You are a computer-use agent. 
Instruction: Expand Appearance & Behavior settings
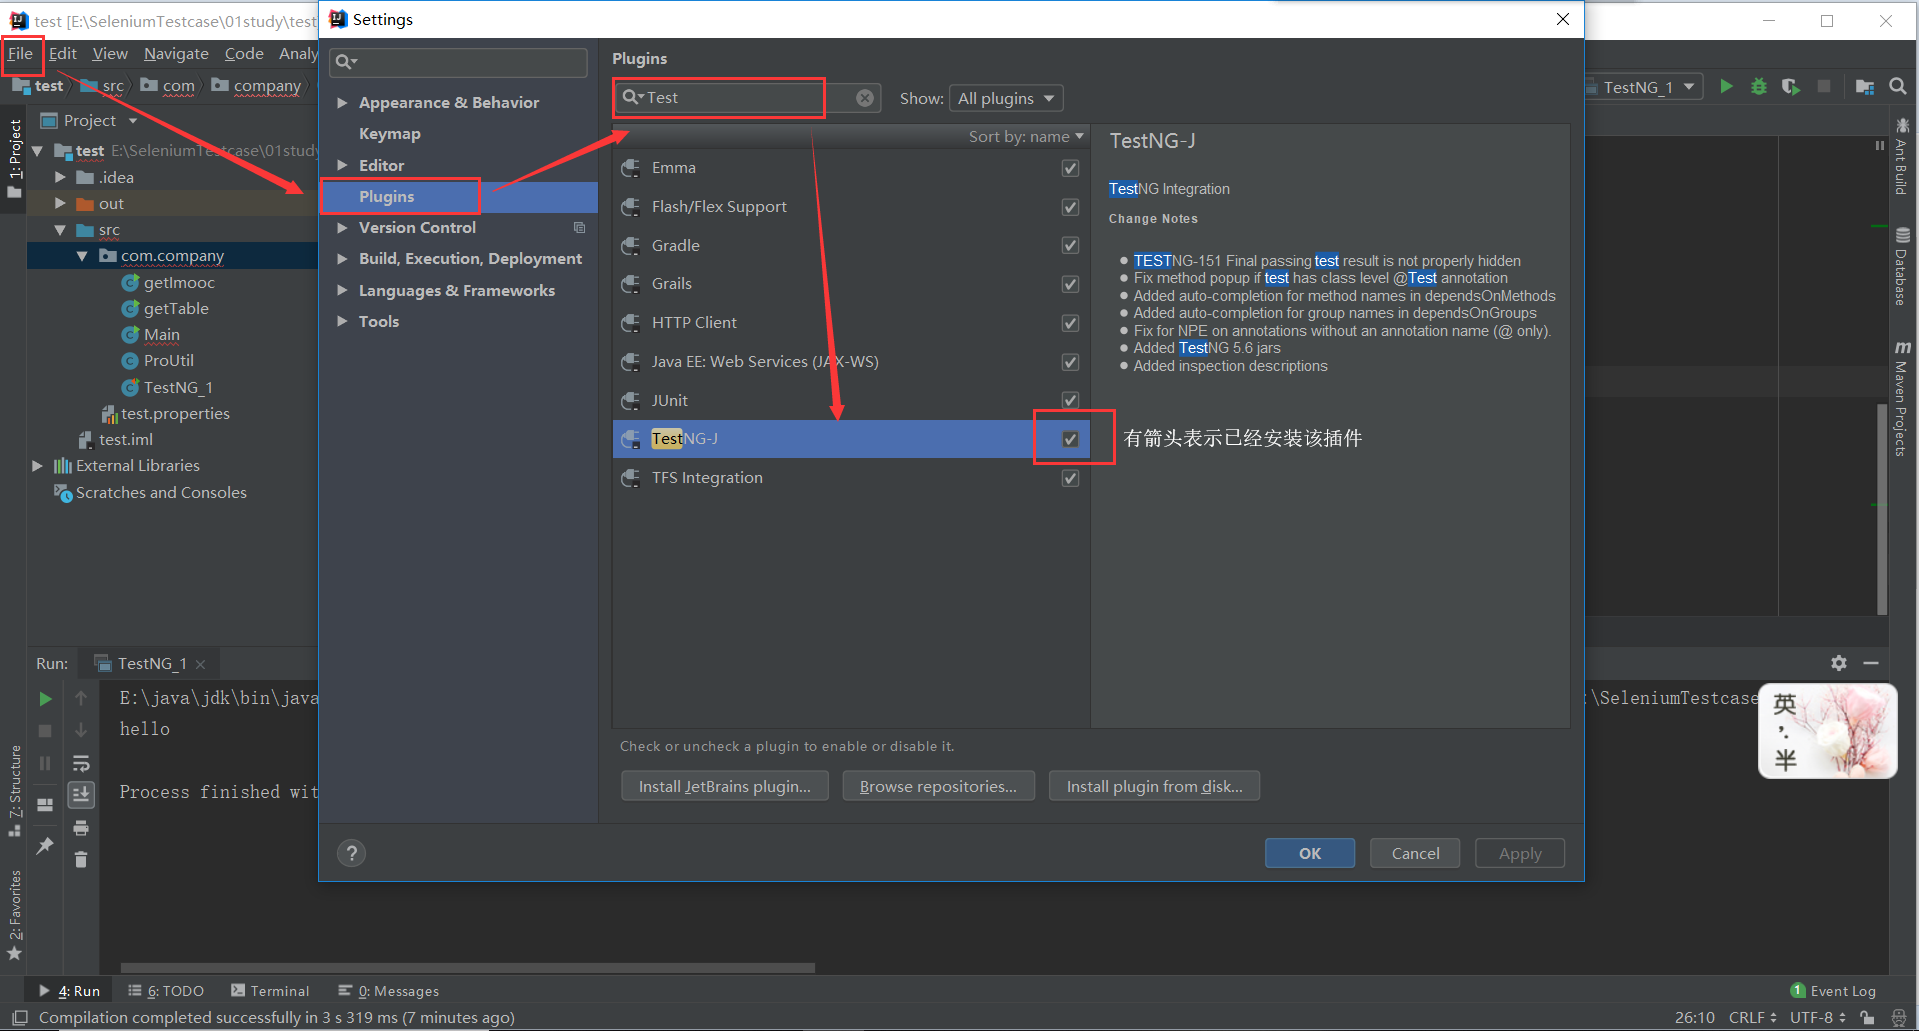click(342, 103)
